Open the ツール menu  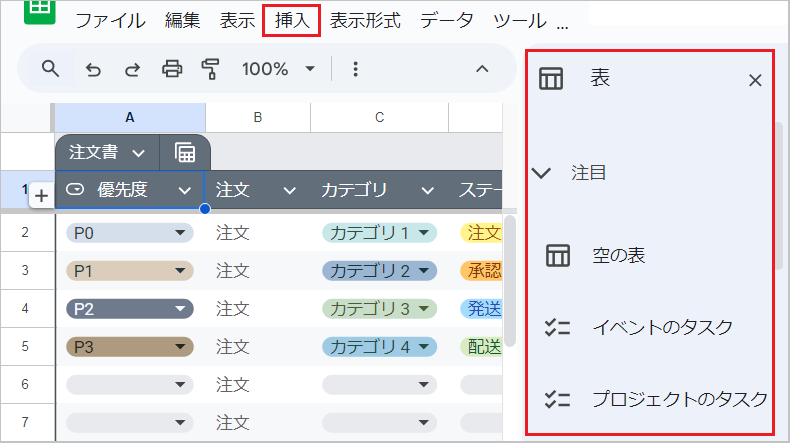click(x=520, y=21)
